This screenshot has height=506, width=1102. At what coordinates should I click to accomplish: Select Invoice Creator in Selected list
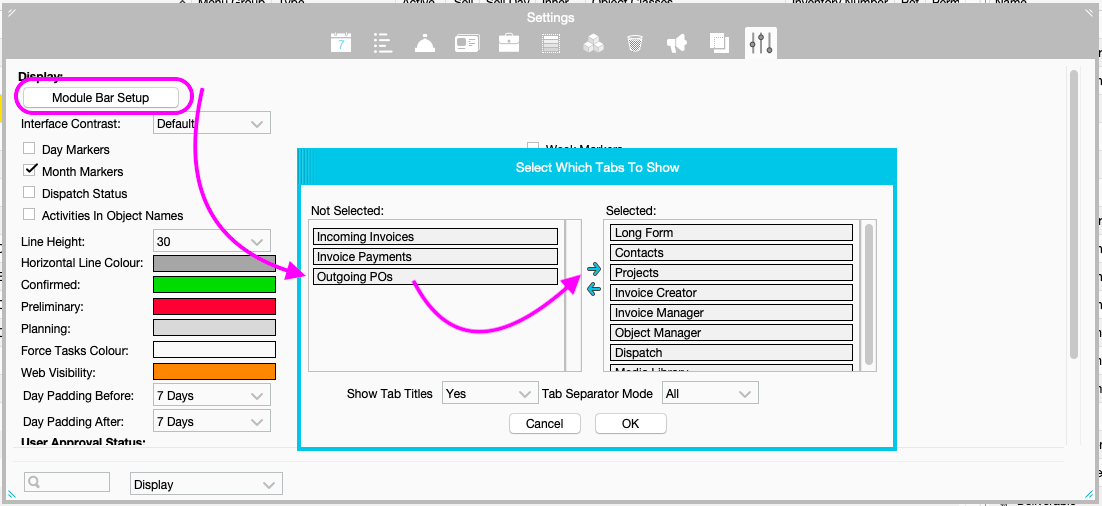click(x=732, y=292)
